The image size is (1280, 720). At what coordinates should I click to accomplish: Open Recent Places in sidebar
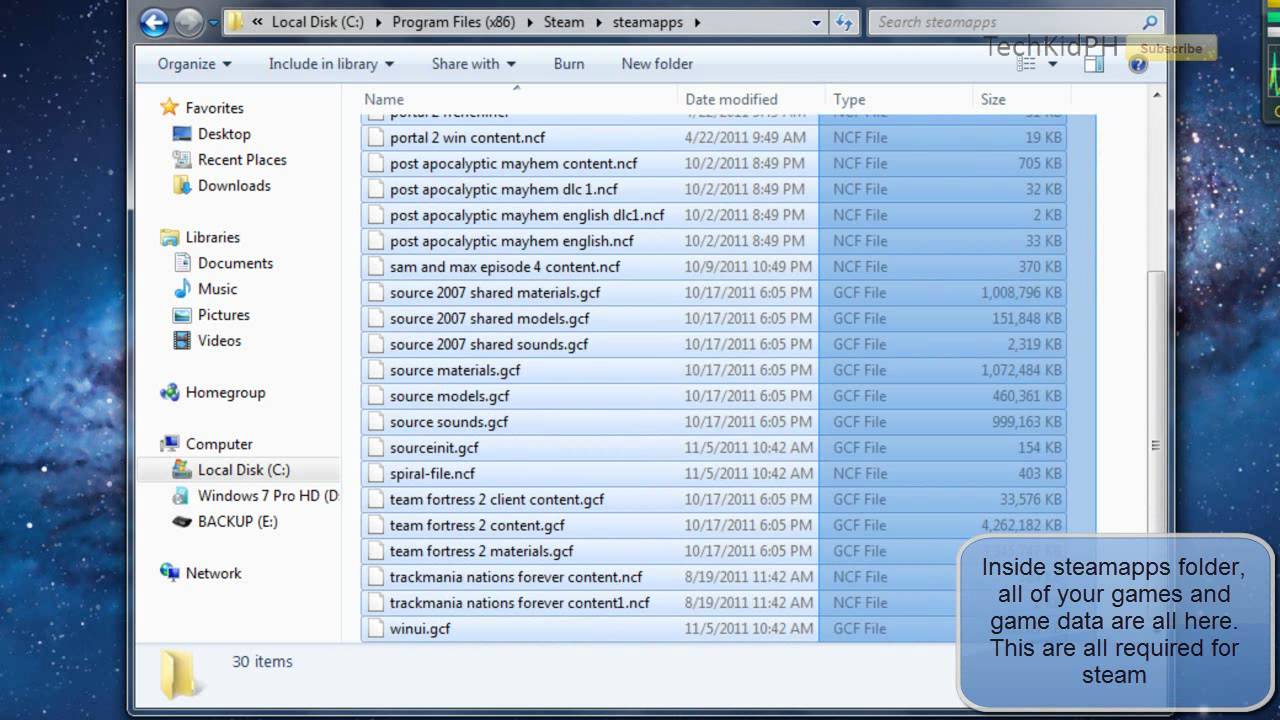click(x=242, y=160)
